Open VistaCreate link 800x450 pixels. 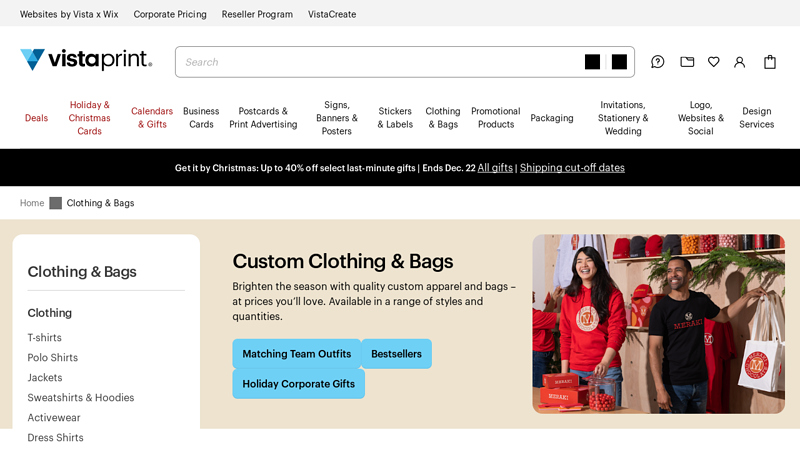click(x=332, y=14)
